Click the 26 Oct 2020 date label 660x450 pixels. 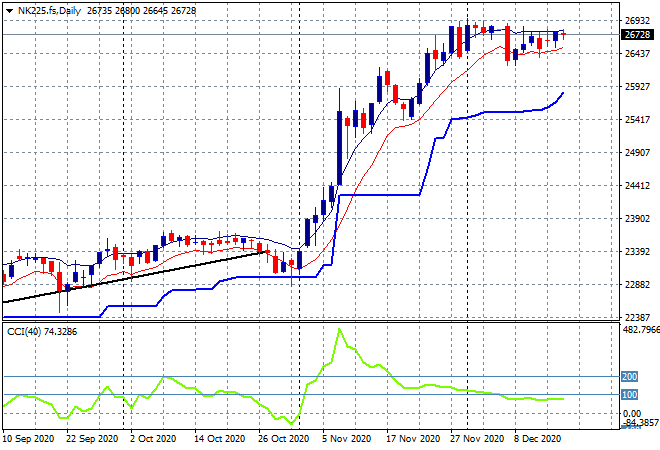click(283, 439)
